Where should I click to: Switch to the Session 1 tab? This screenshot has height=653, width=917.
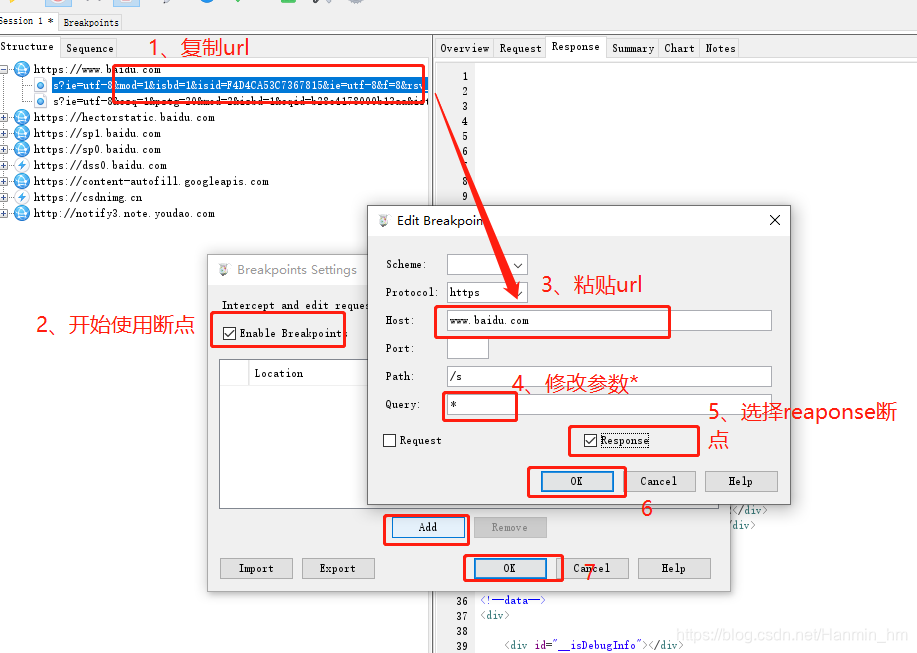tap(27, 20)
